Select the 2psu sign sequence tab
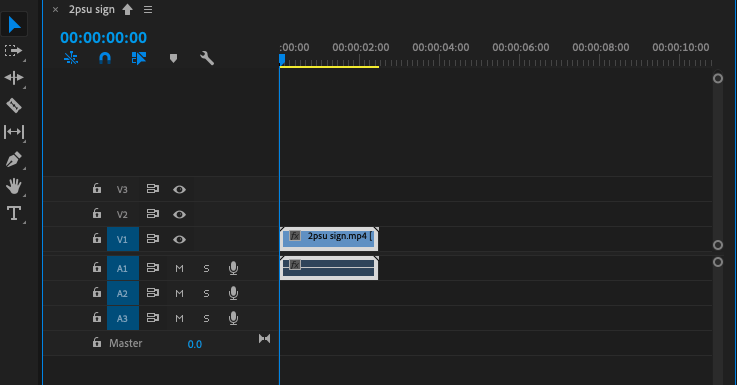The image size is (737, 385). pos(92,10)
